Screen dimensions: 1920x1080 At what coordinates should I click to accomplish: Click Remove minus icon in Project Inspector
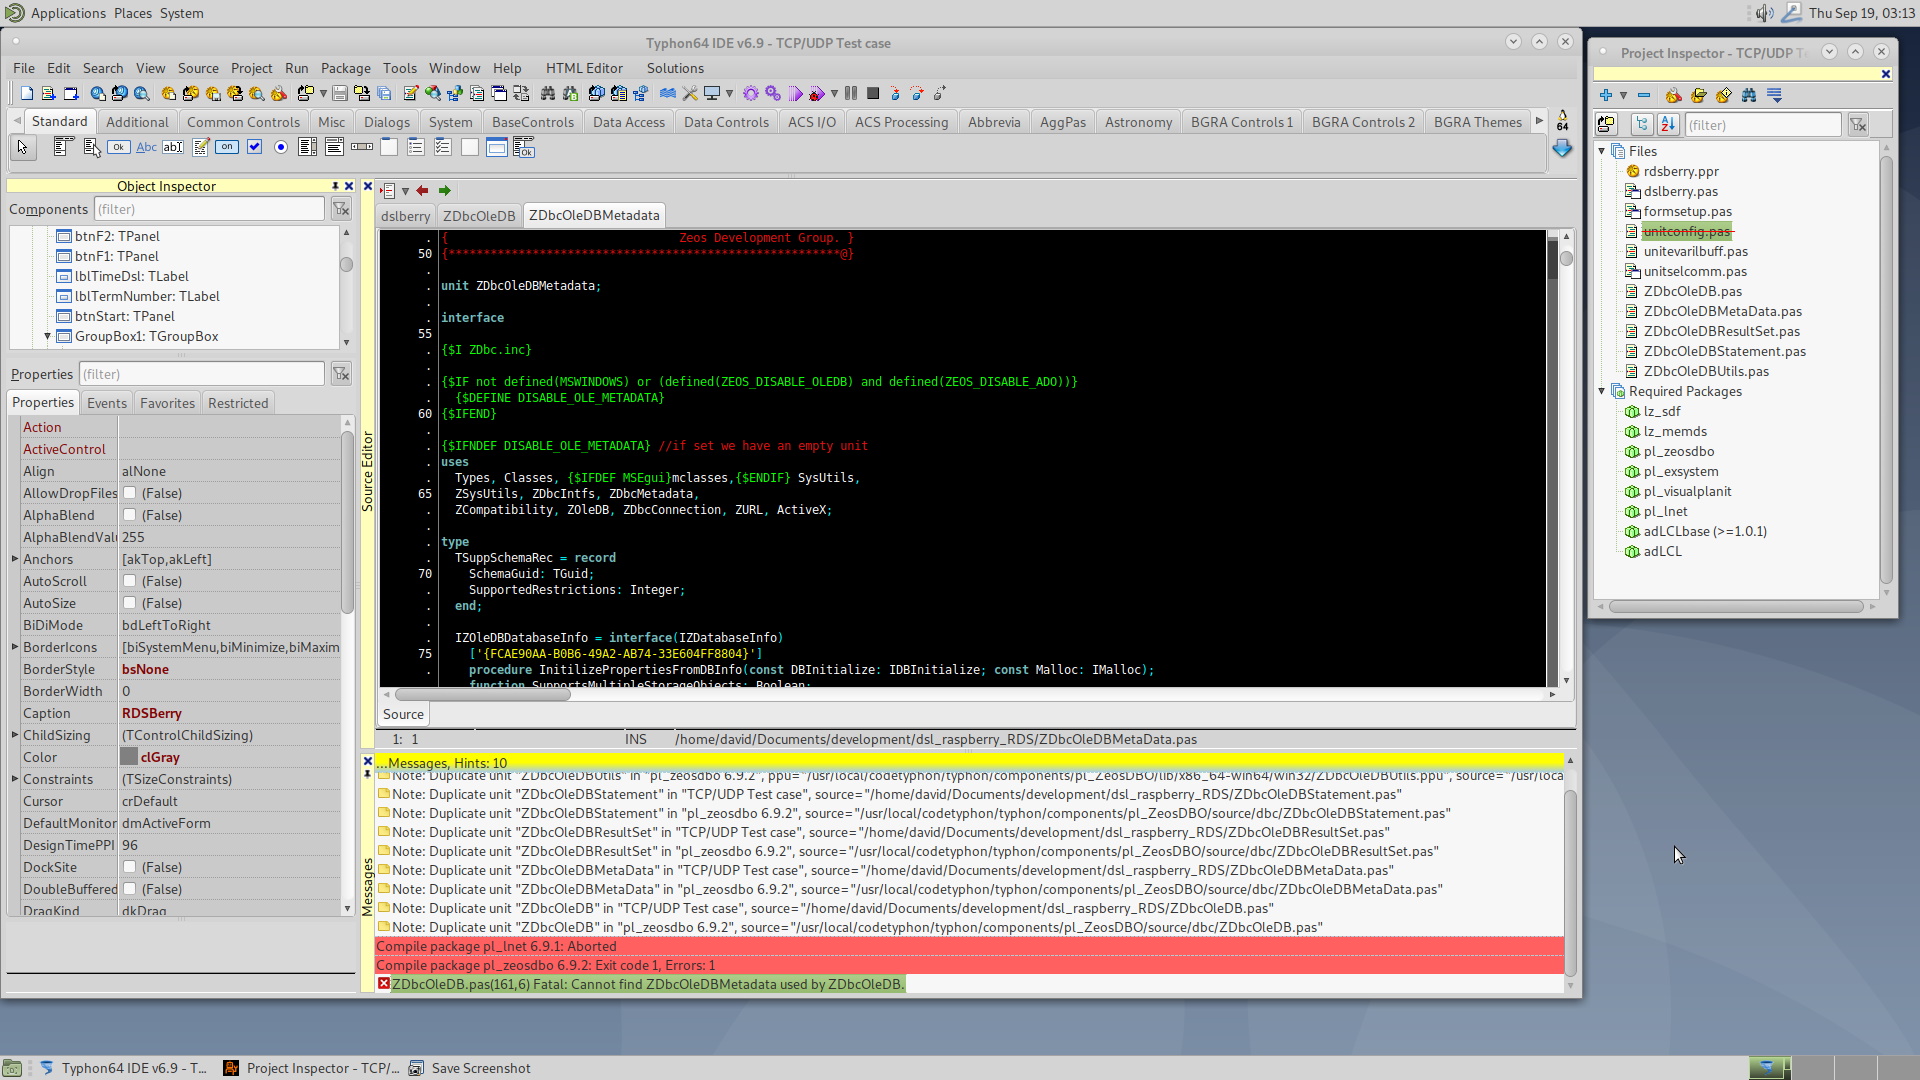tap(1644, 96)
